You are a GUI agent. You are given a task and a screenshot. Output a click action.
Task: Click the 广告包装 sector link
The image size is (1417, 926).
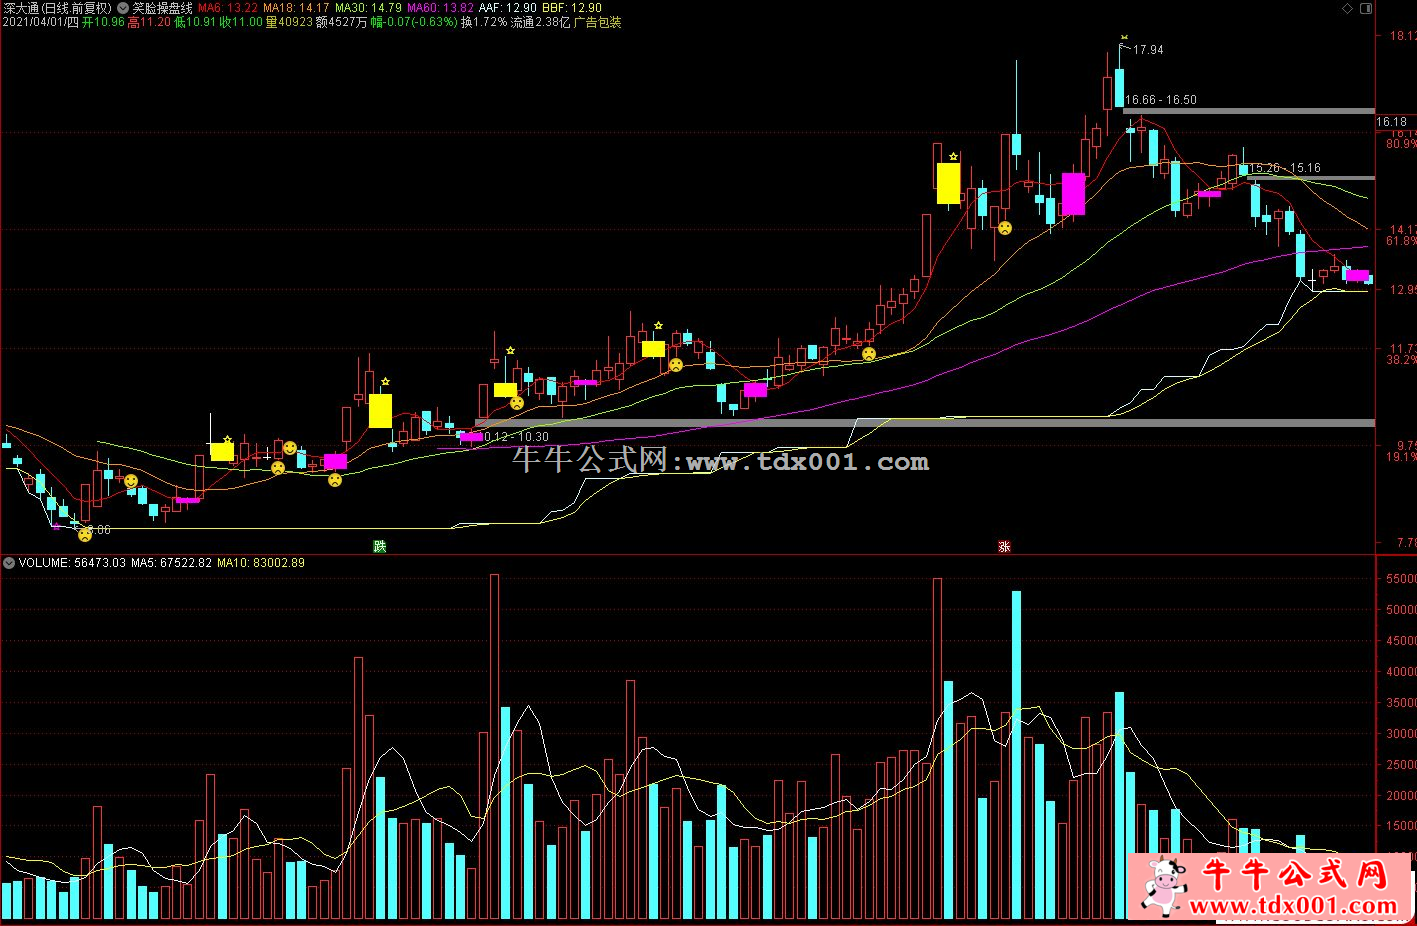coord(597,22)
